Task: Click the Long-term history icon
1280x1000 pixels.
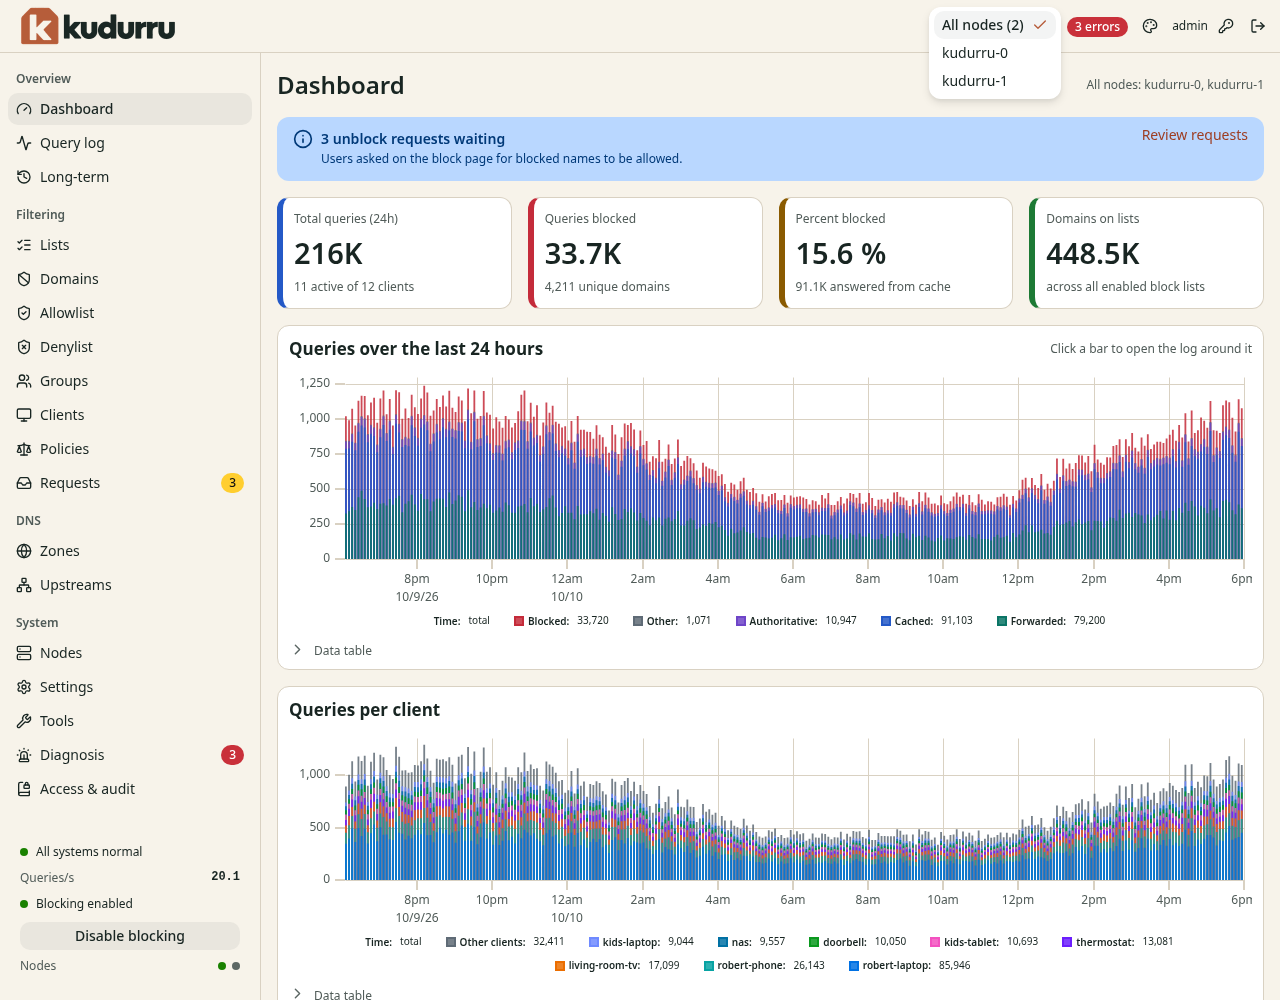Action: pyautogui.click(x=24, y=177)
